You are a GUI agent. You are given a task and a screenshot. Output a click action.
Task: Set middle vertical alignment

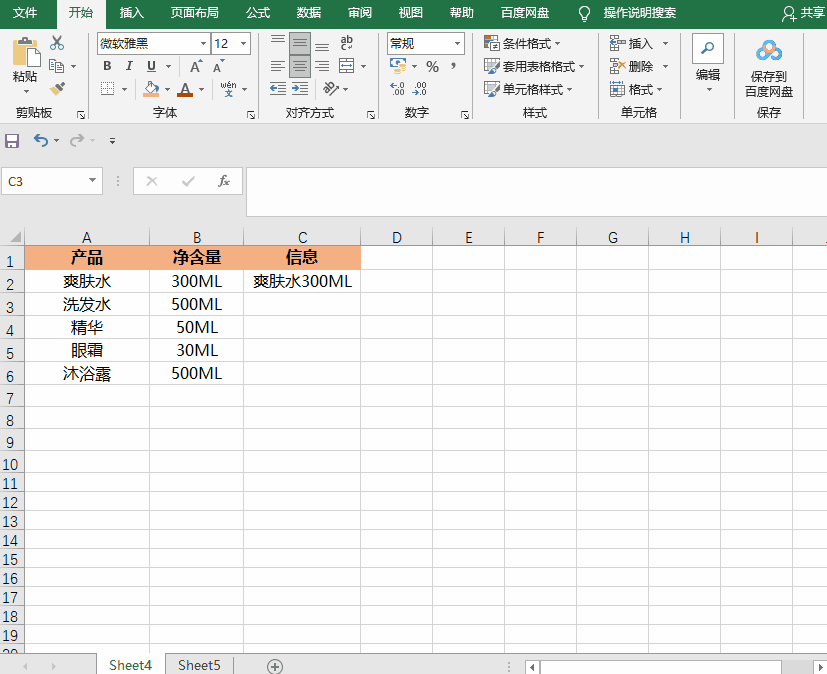300,43
